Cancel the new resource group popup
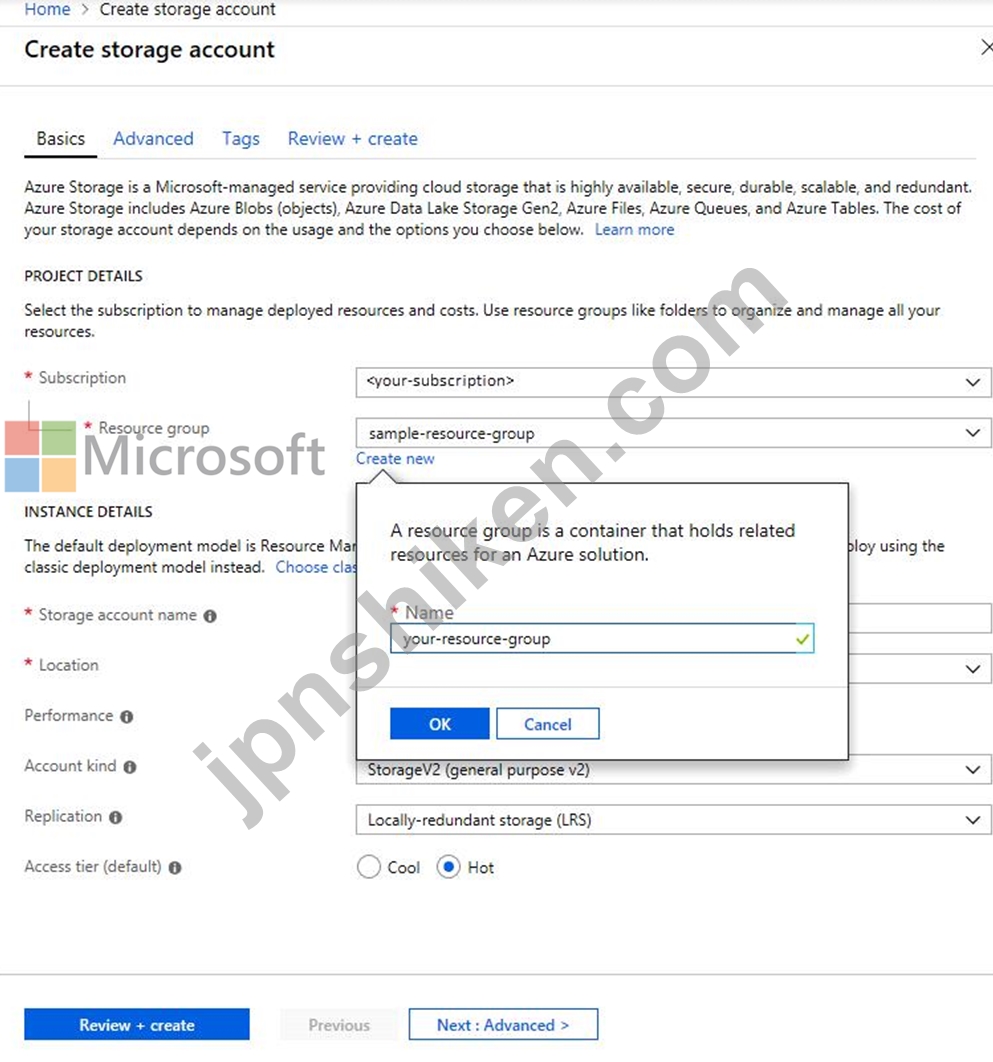 coord(547,724)
